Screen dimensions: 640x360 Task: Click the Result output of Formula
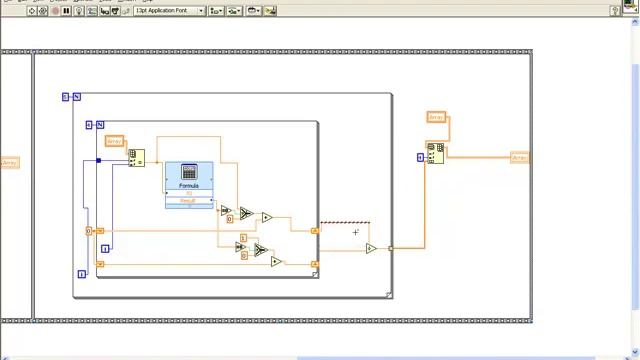[189, 200]
